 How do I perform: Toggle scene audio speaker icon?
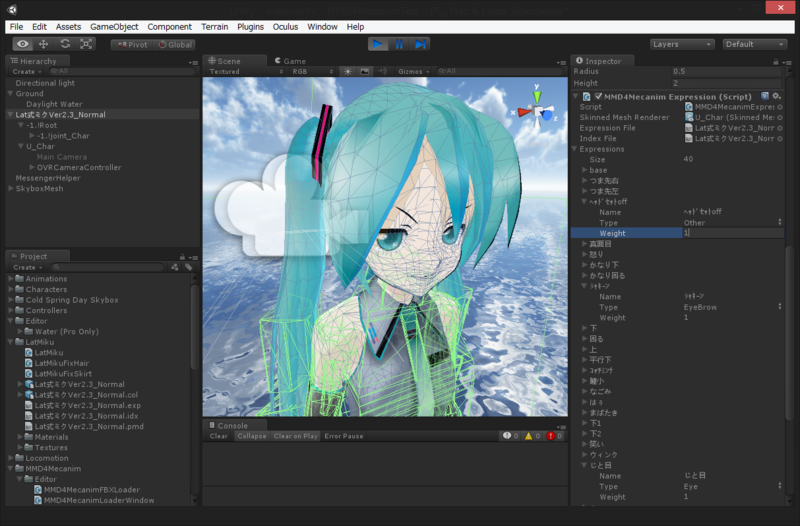(x=382, y=71)
